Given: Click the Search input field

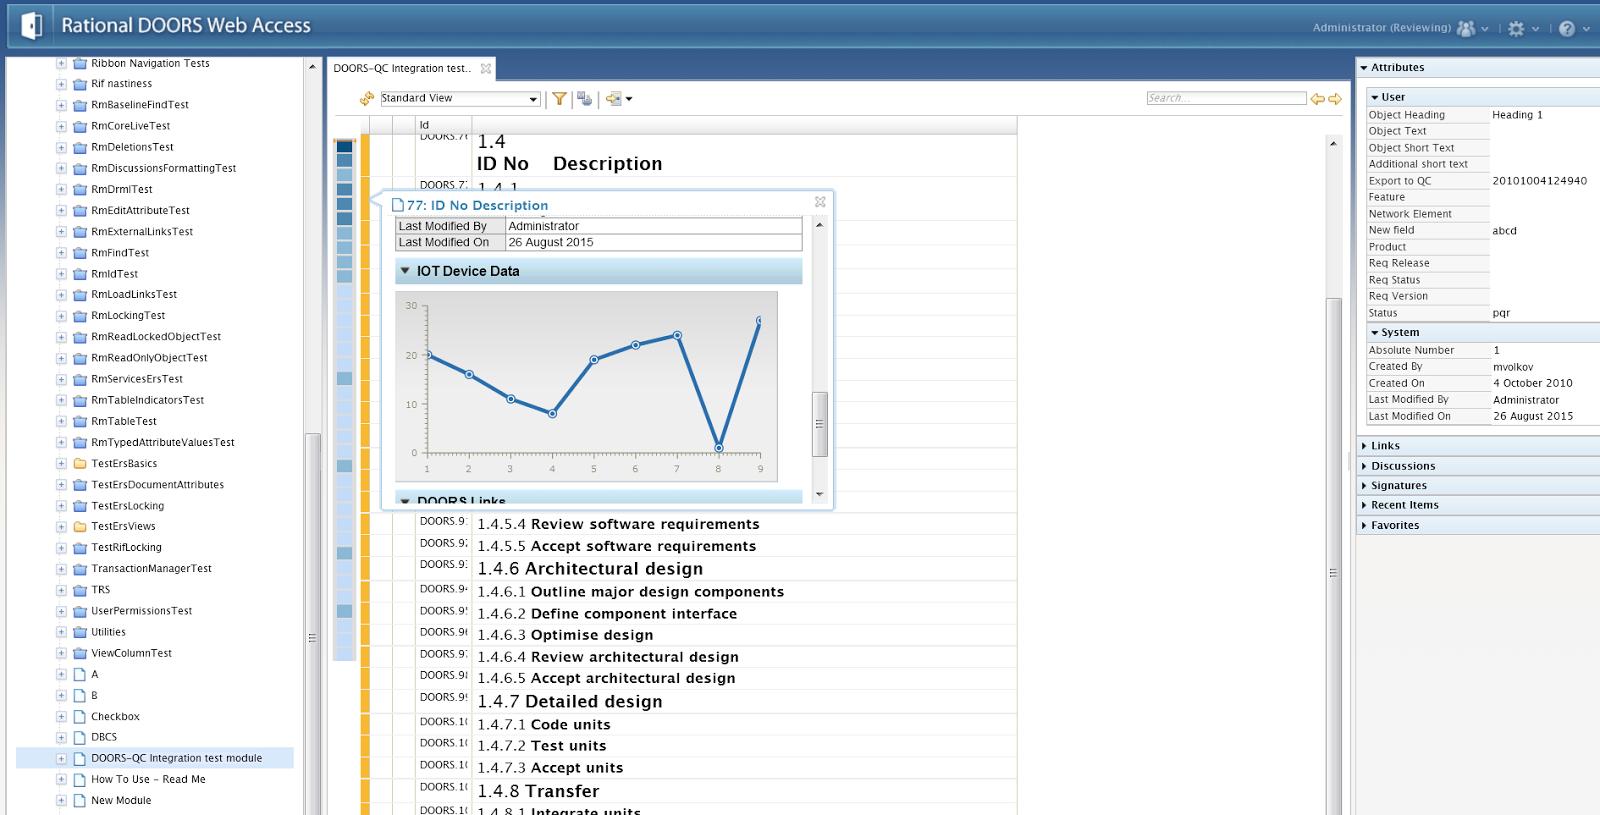Looking at the screenshot, I should (x=1226, y=98).
